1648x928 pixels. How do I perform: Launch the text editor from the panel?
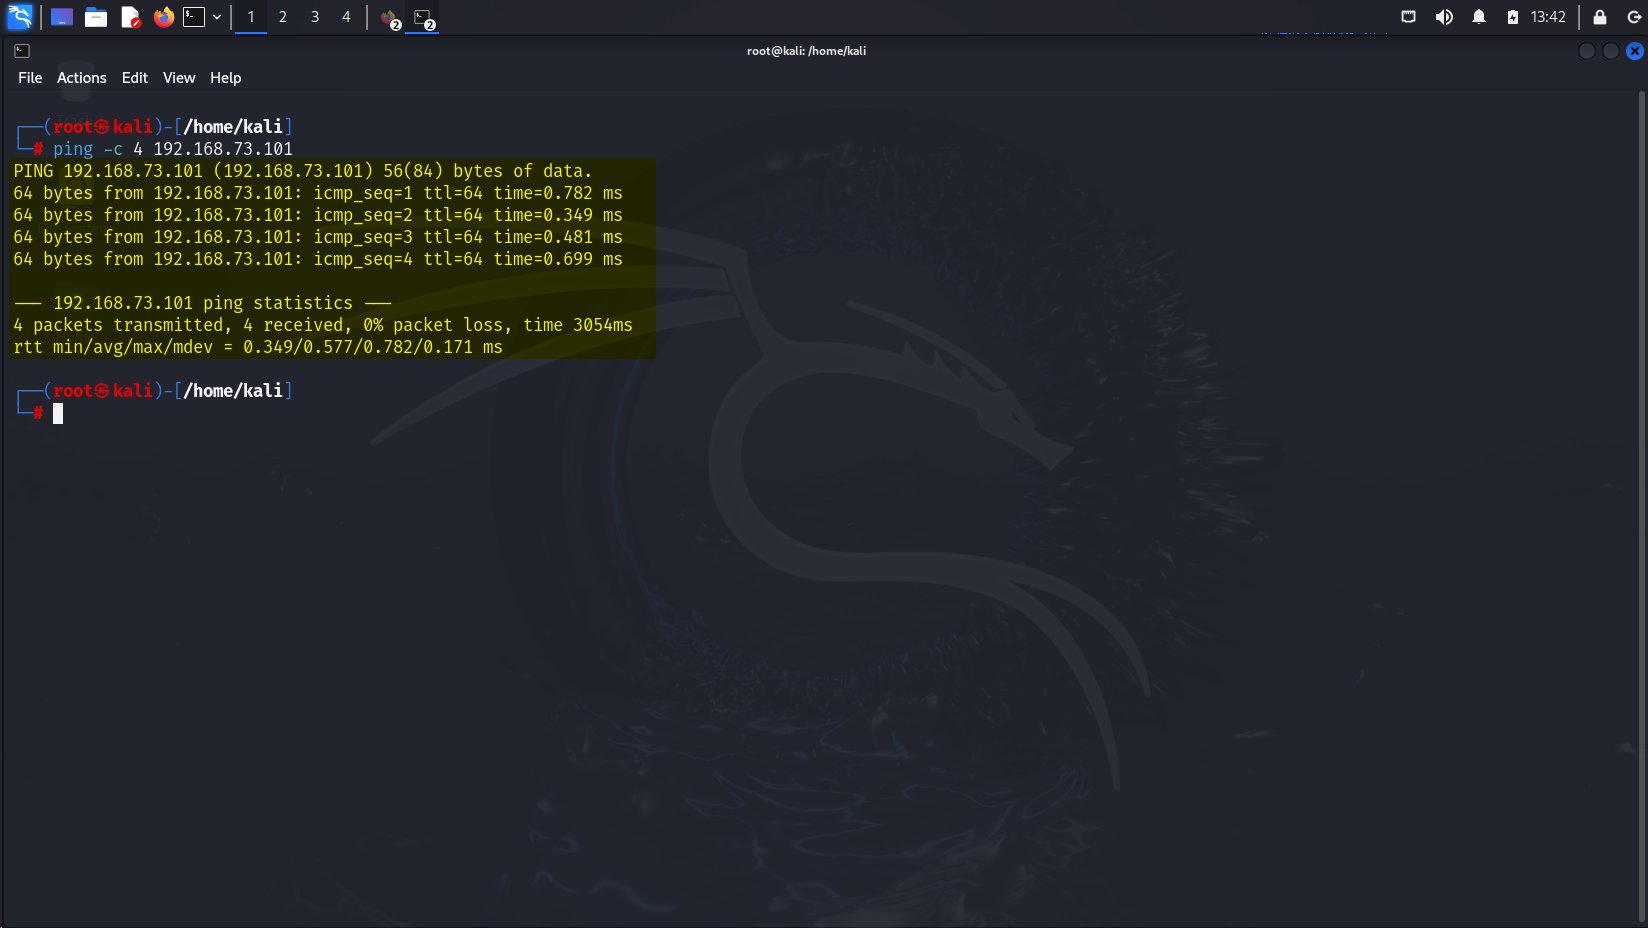point(130,17)
